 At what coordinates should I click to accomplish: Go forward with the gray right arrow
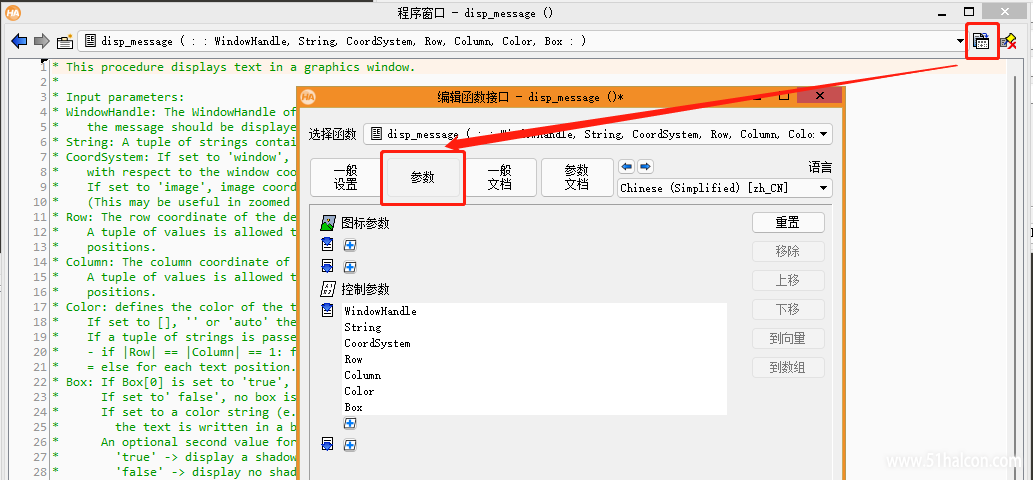click(x=42, y=41)
